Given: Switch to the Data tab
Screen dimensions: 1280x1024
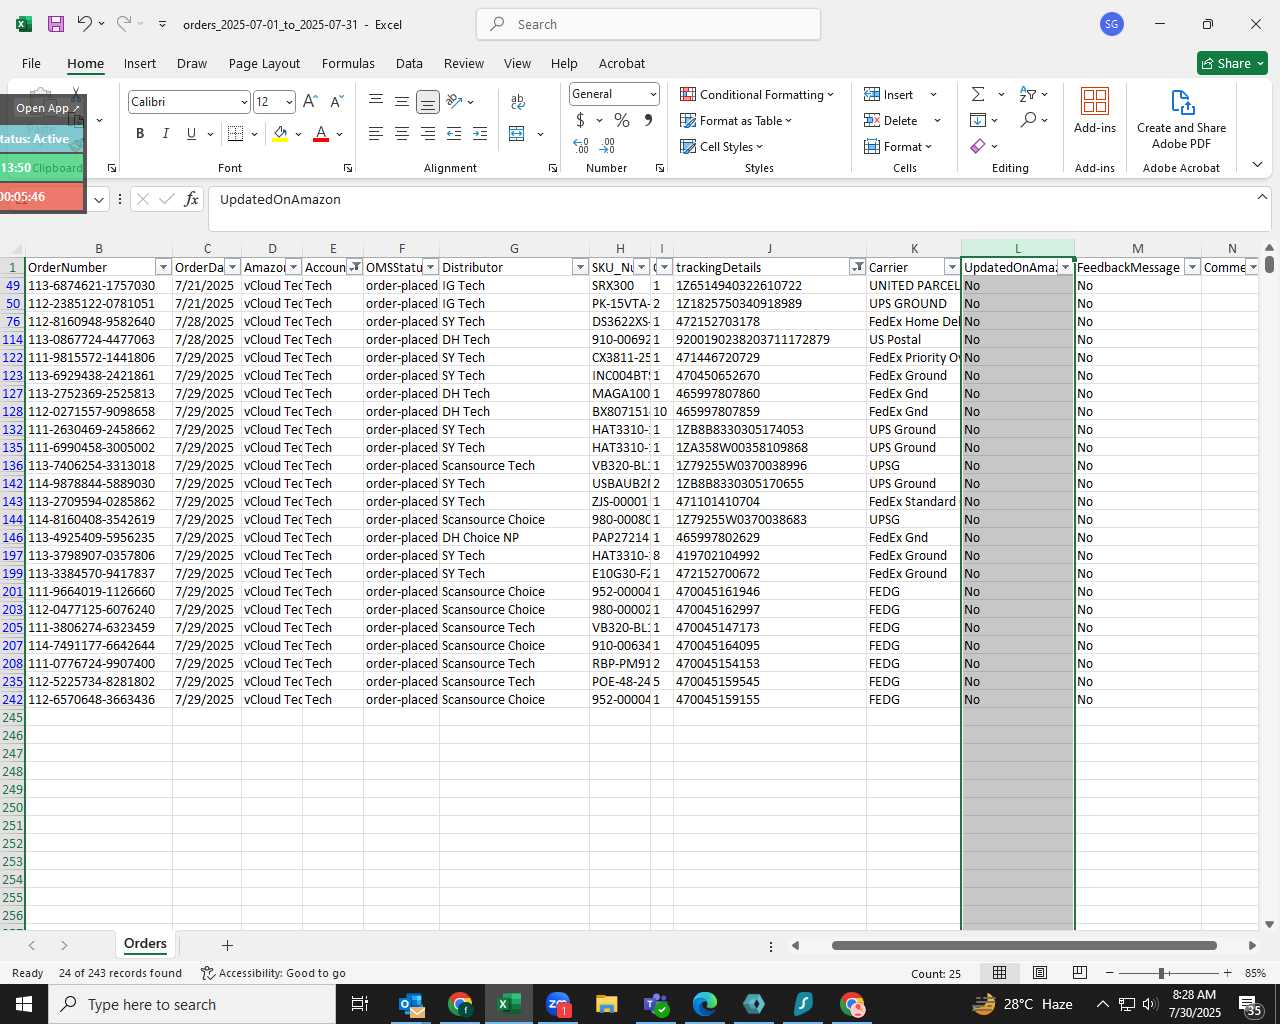Looking at the screenshot, I should [x=409, y=63].
